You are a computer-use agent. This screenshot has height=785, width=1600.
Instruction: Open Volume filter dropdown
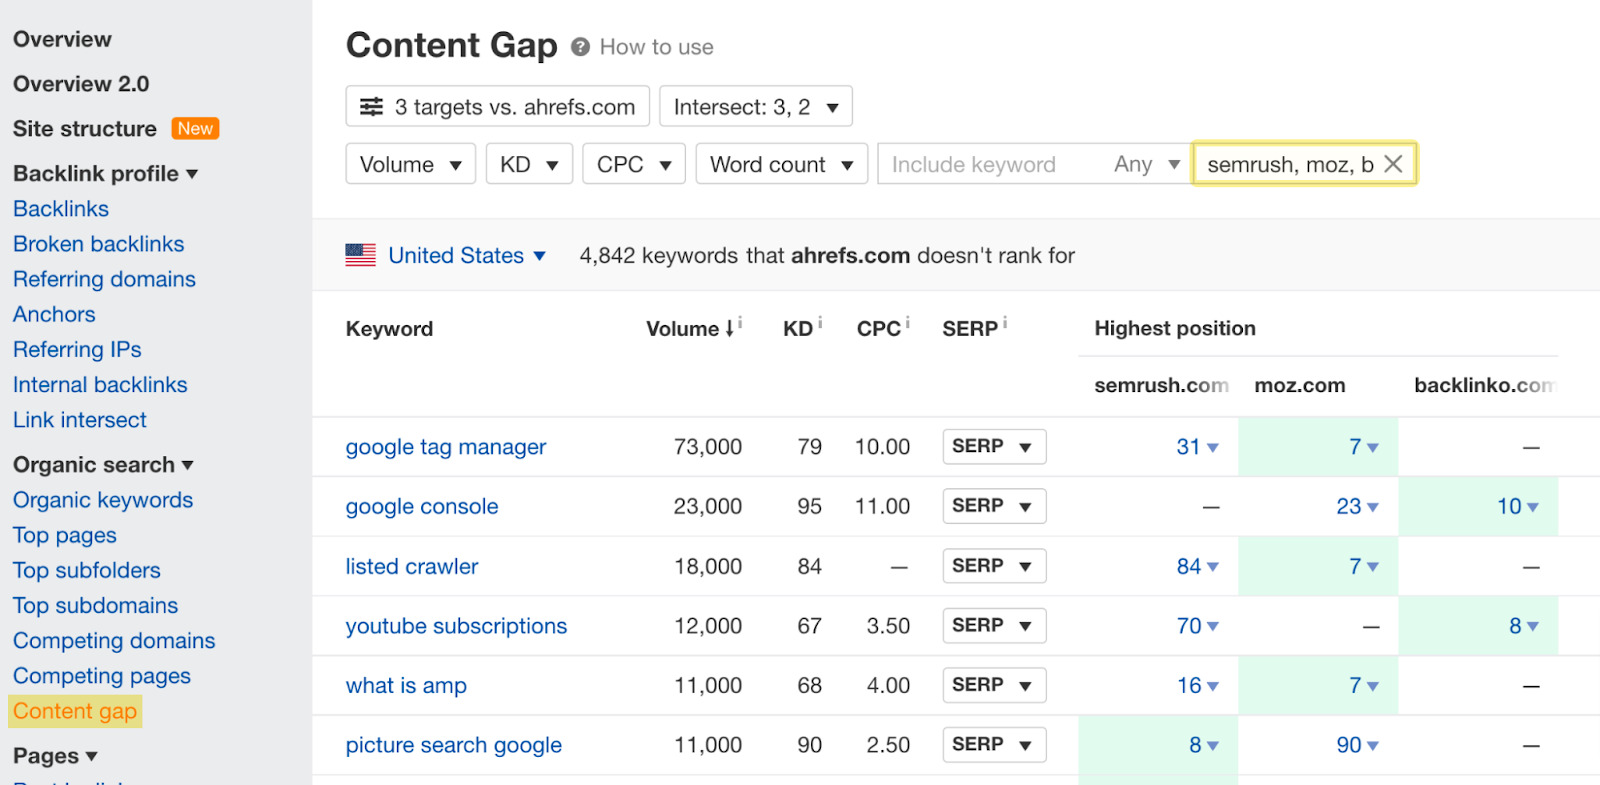pyautogui.click(x=411, y=164)
